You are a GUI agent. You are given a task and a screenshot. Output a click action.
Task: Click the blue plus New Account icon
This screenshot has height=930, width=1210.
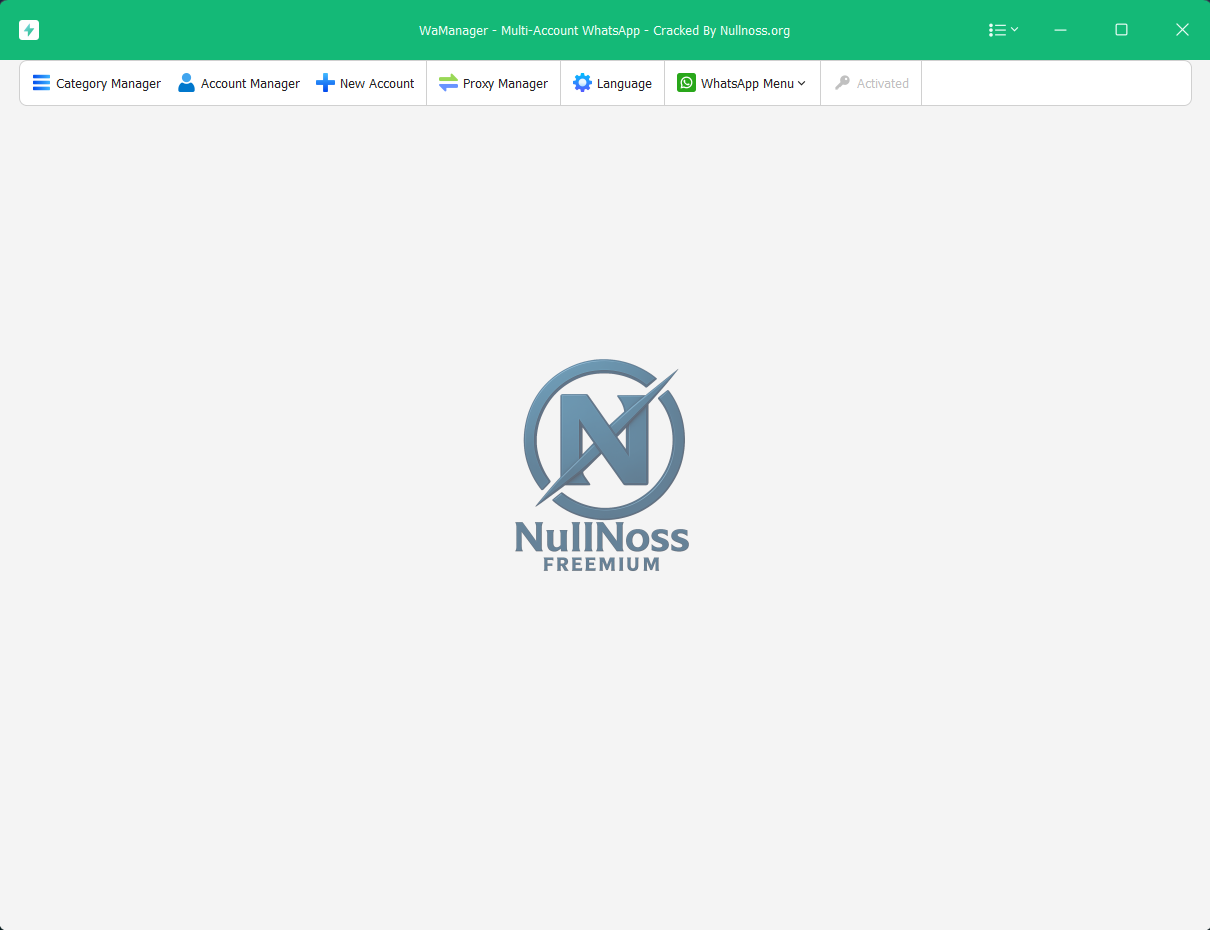pos(325,83)
